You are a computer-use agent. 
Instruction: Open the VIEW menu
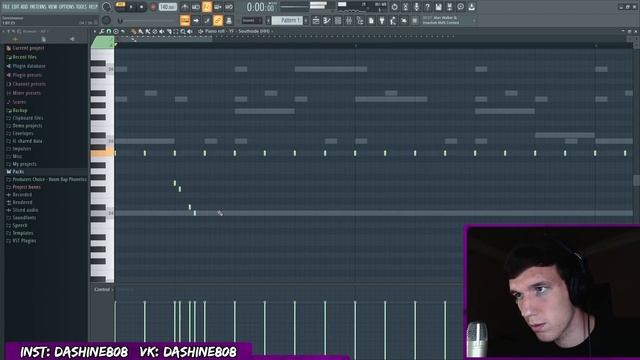click(x=53, y=7)
